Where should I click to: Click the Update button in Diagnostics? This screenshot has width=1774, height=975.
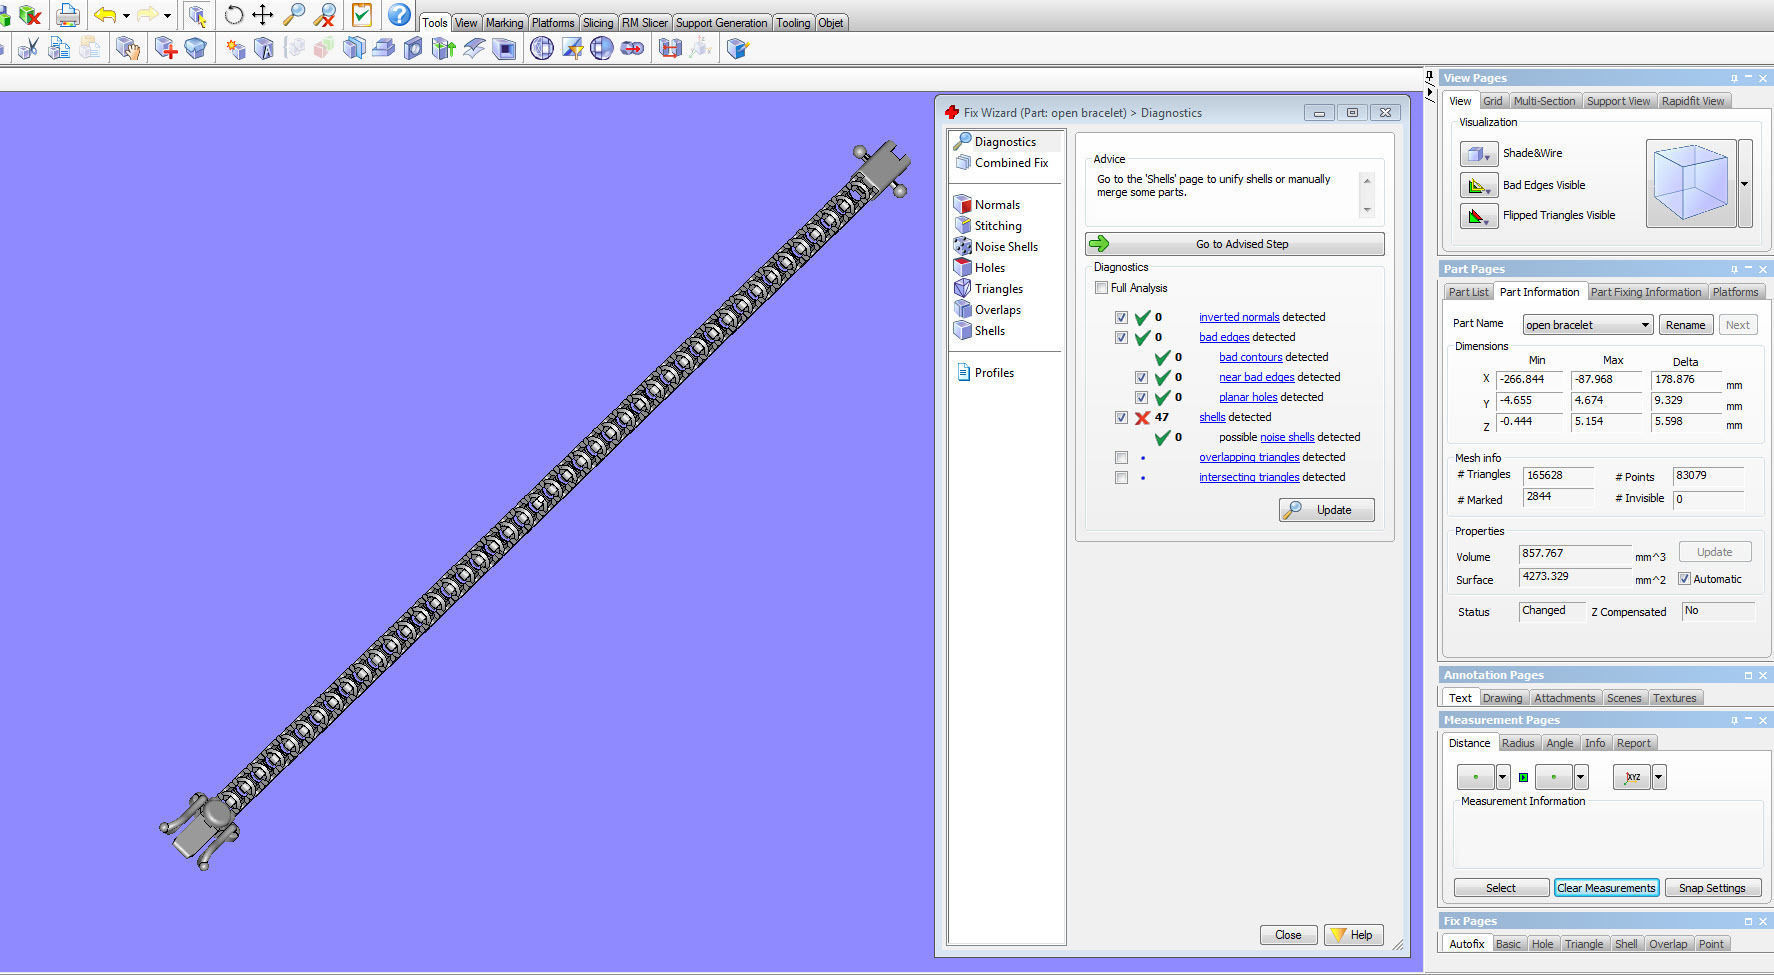(x=1327, y=510)
